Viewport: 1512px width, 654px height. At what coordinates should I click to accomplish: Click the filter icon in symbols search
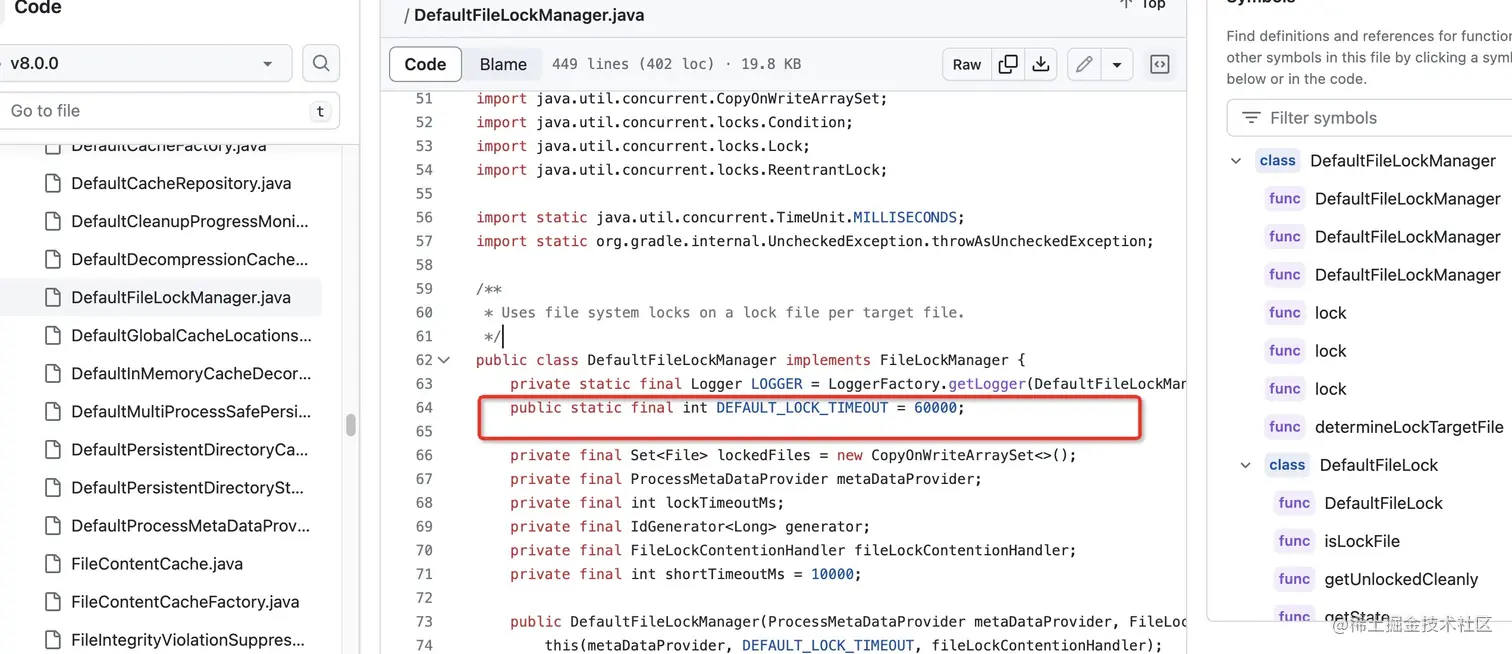pyautogui.click(x=1251, y=118)
